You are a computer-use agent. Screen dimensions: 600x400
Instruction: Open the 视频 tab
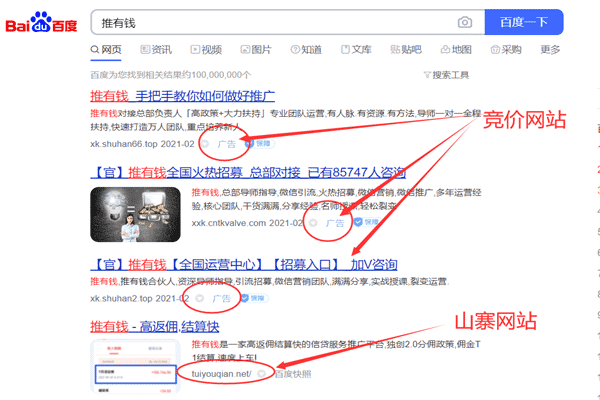pos(206,50)
